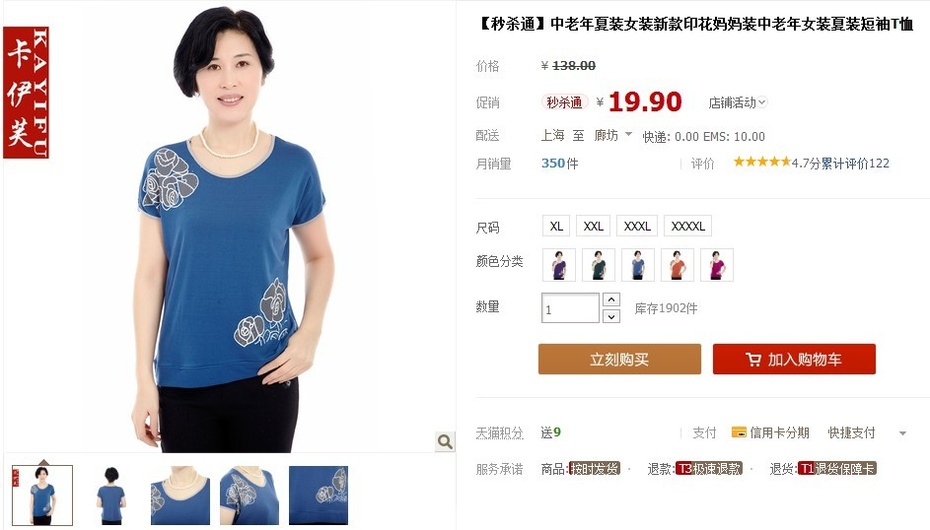Select size XL

[556, 226]
